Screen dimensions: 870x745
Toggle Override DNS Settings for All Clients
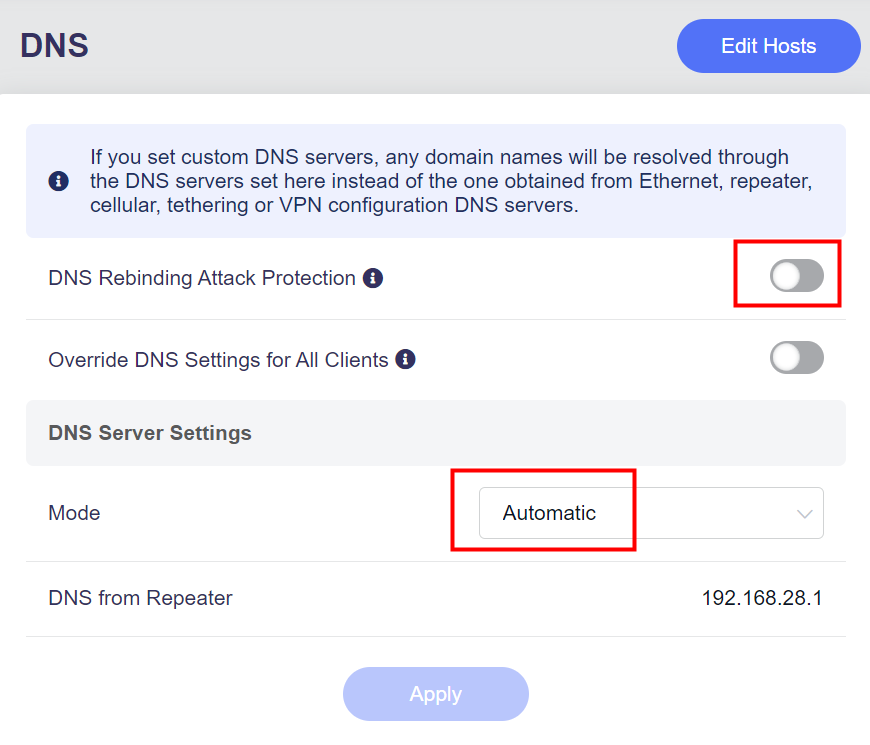pyautogui.click(x=796, y=358)
